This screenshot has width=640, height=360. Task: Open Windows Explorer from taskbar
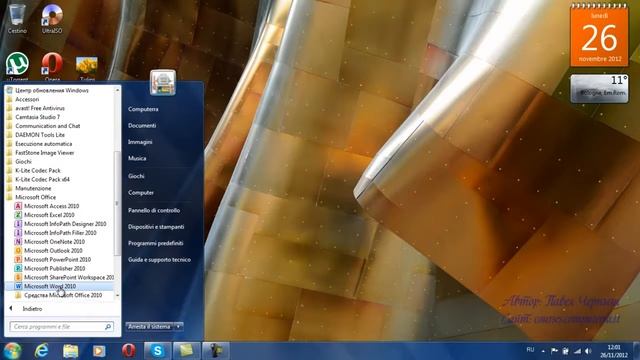71,351
